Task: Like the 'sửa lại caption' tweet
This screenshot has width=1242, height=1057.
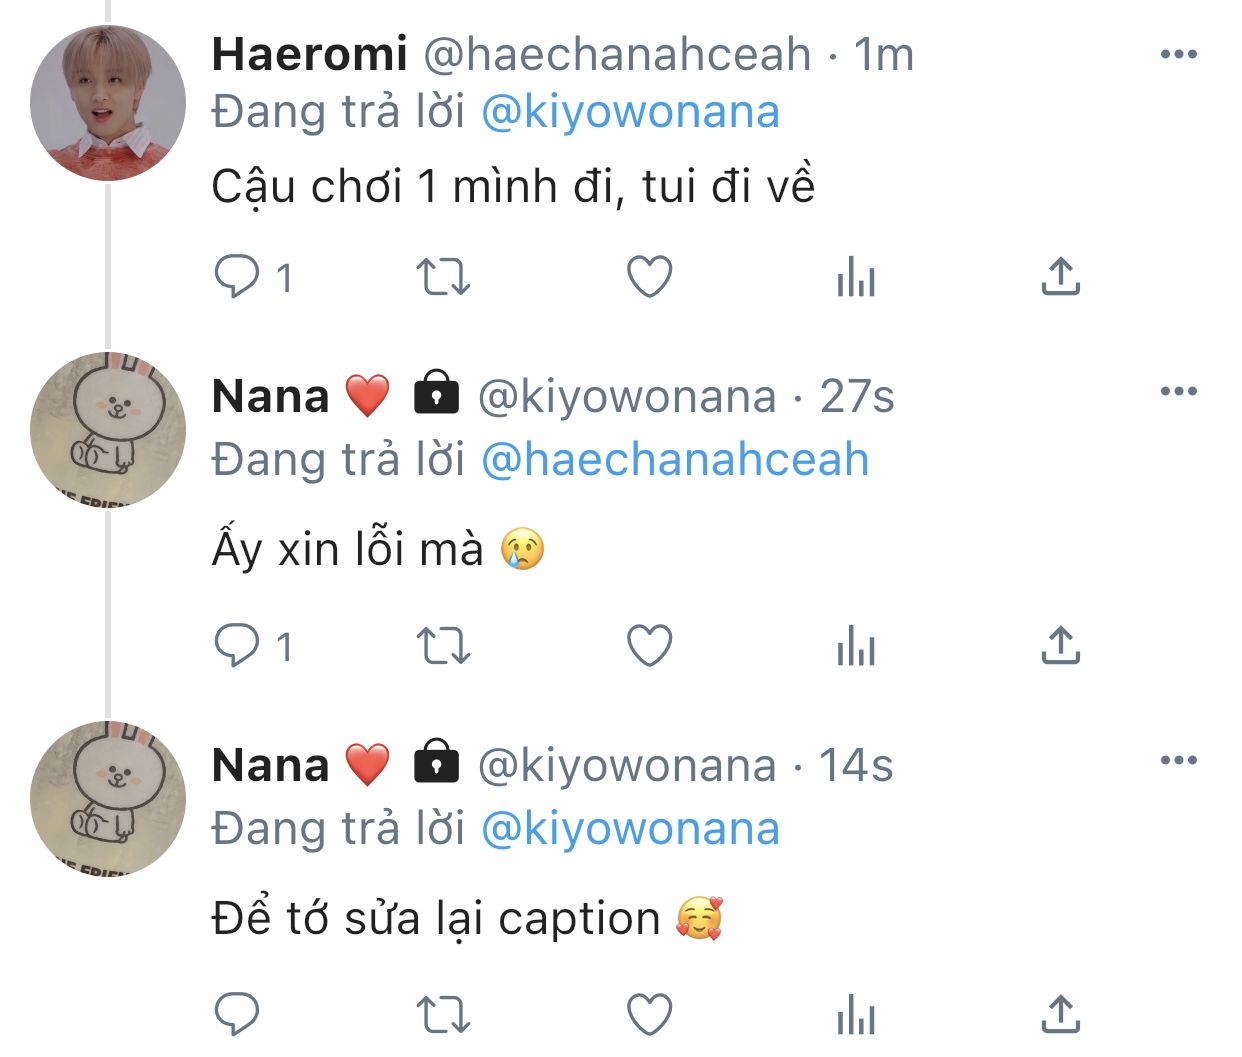Action: [649, 1015]
